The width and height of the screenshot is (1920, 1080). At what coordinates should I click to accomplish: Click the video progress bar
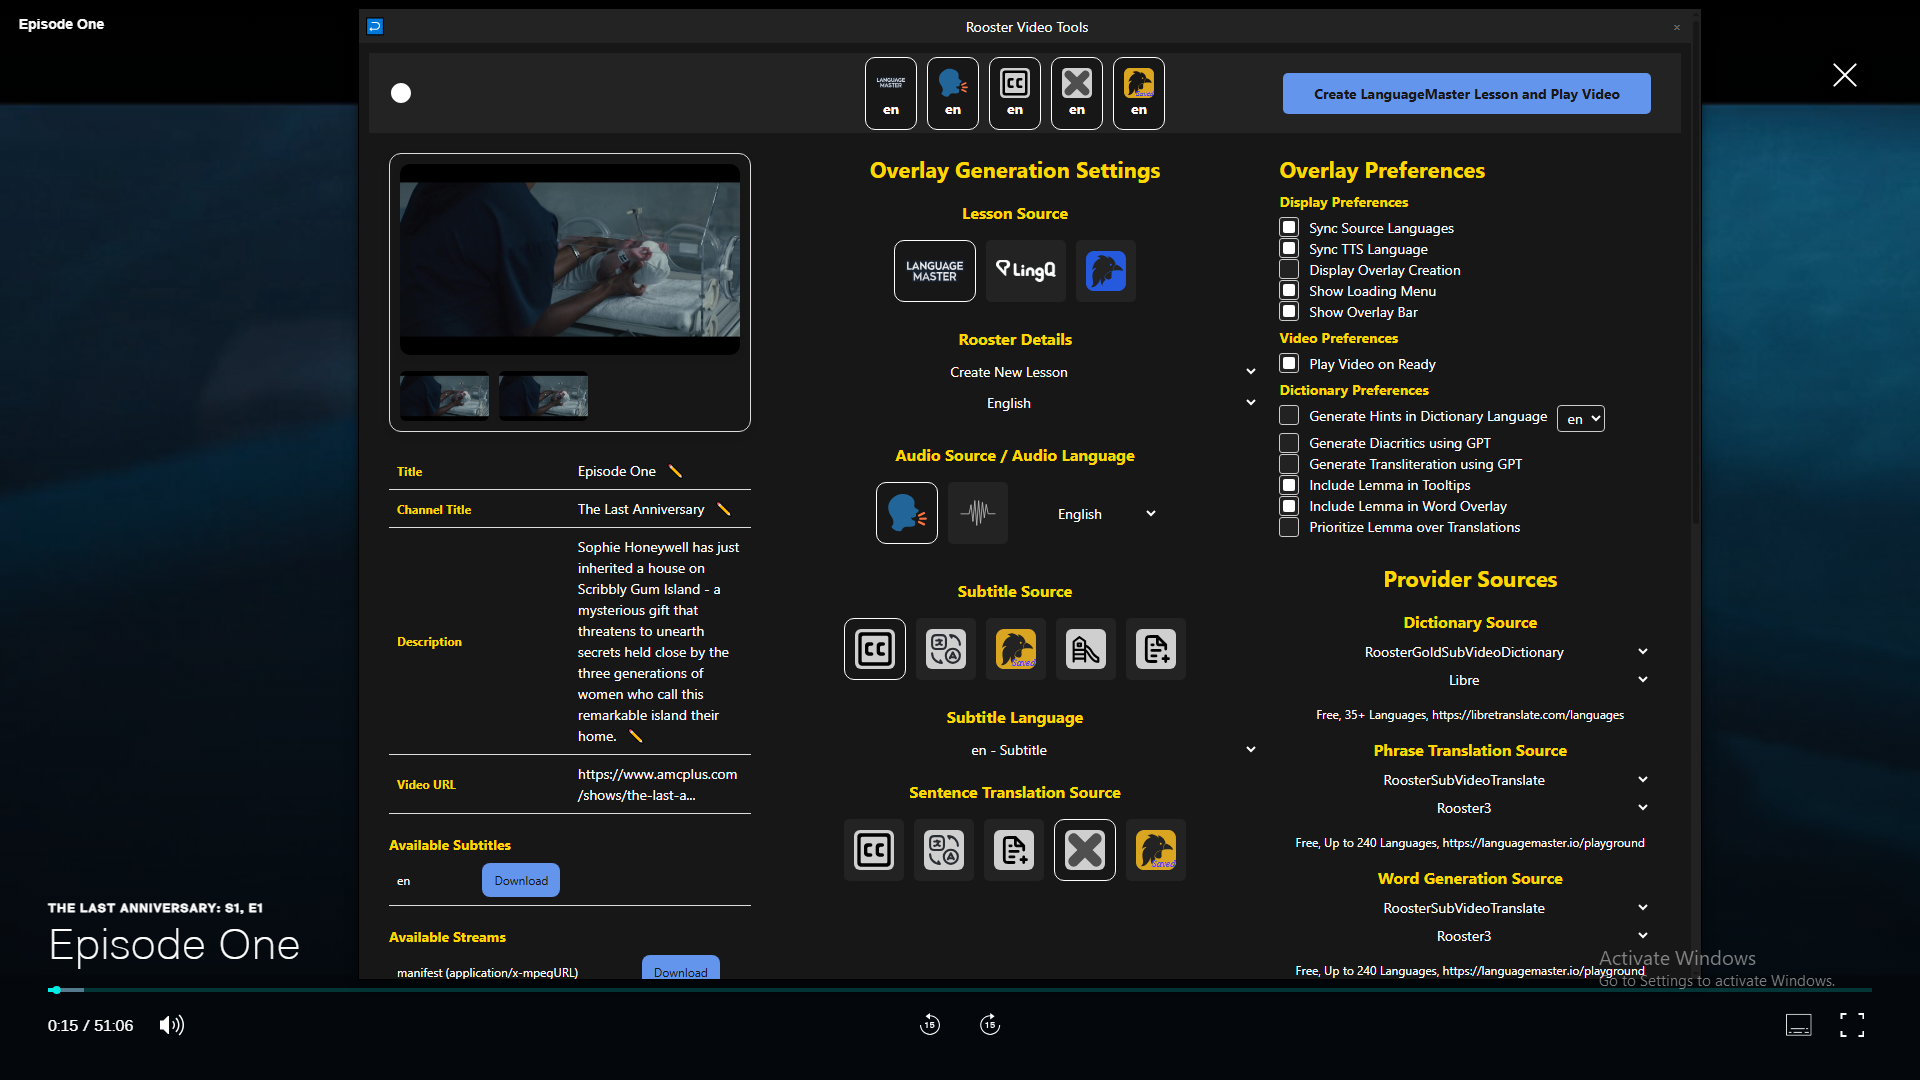click(x=959, y=990)
